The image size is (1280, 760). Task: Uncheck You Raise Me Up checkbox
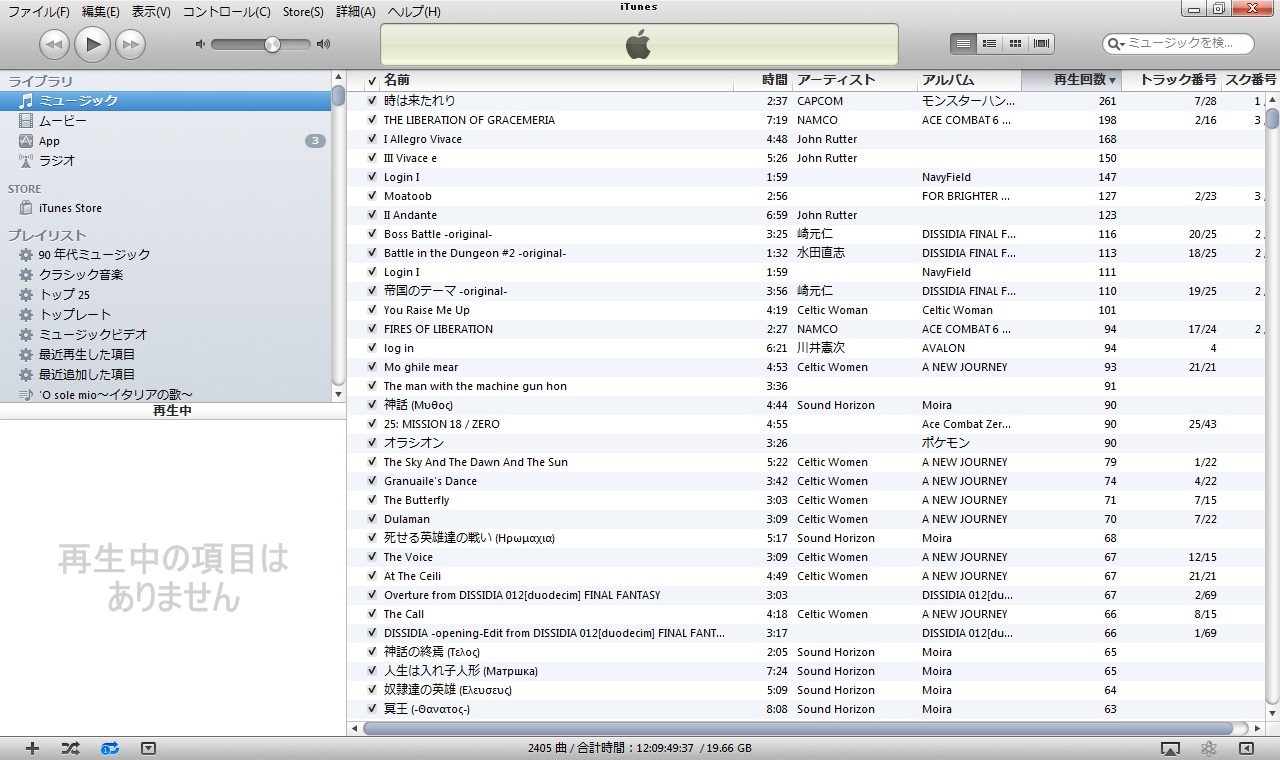[x=372, y=310]
